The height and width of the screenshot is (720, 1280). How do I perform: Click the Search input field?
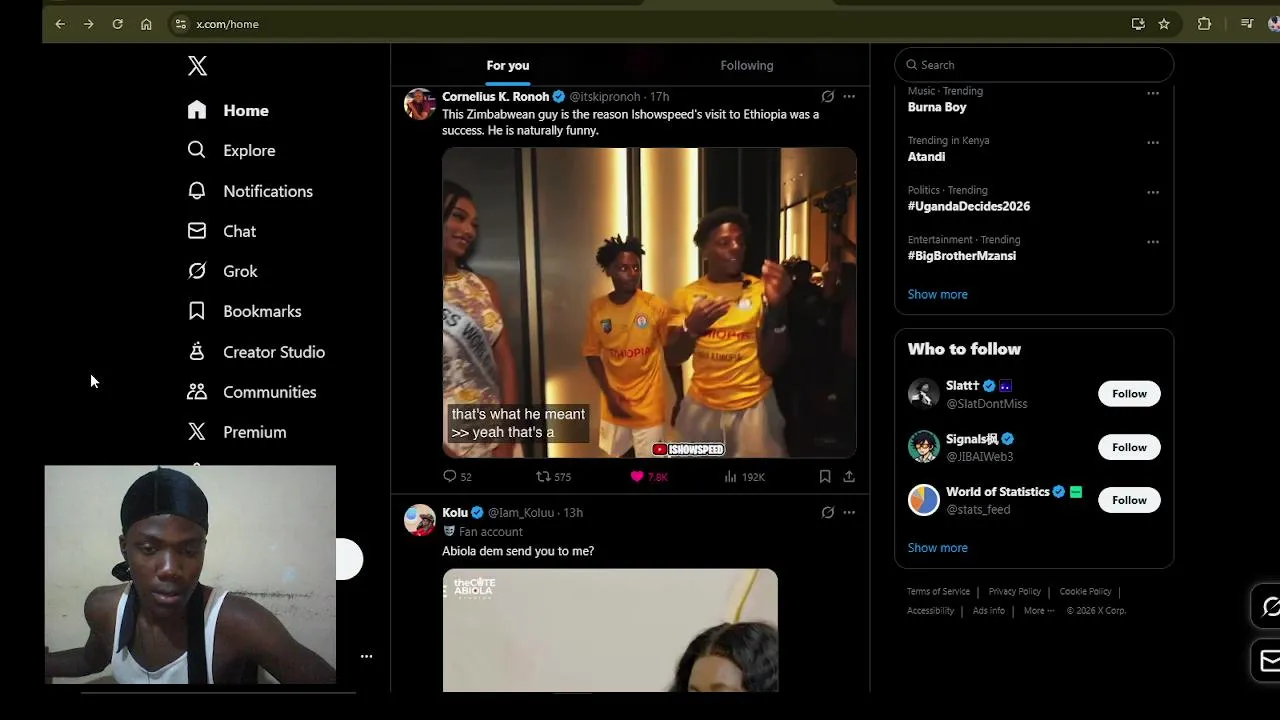pos(1034,65)
